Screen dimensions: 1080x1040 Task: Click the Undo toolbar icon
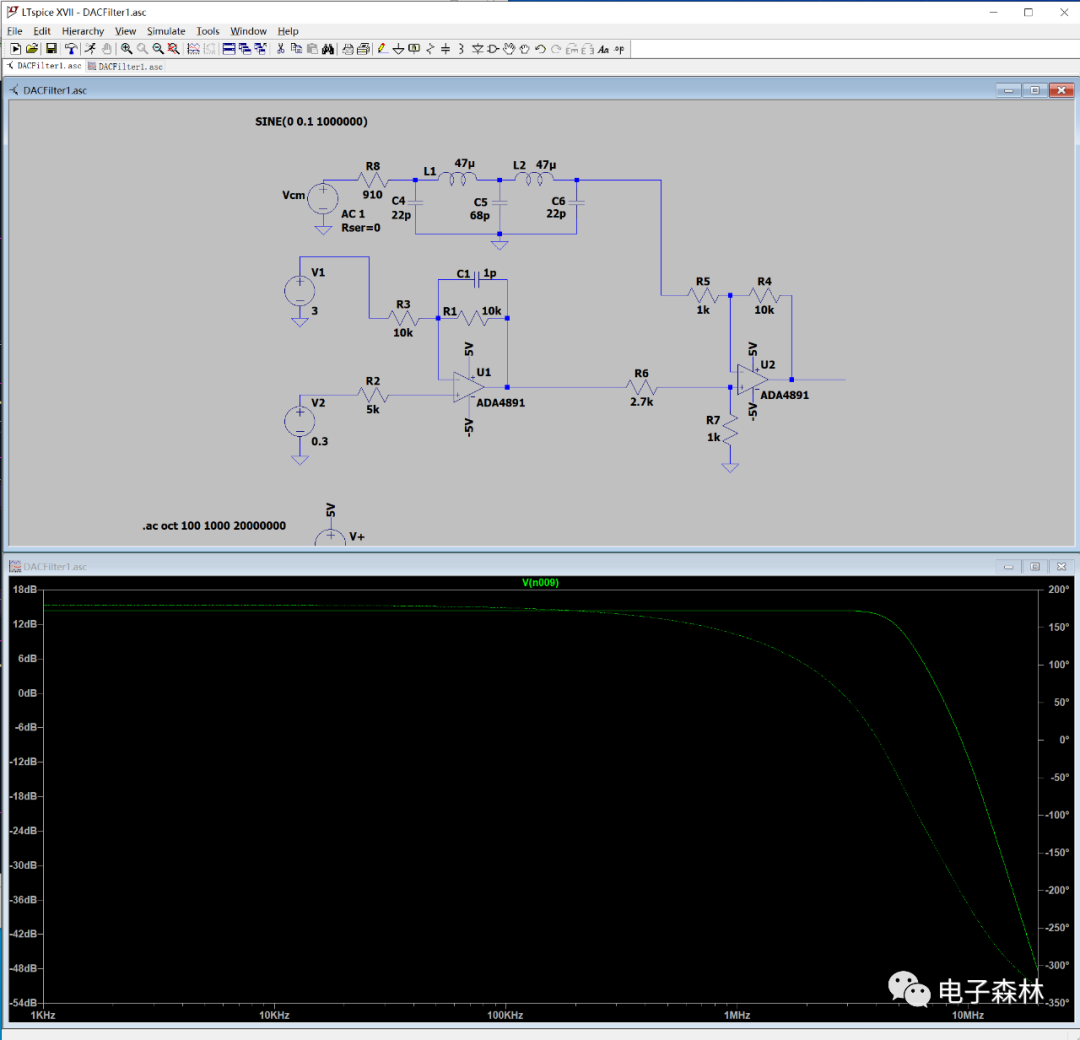540,48
